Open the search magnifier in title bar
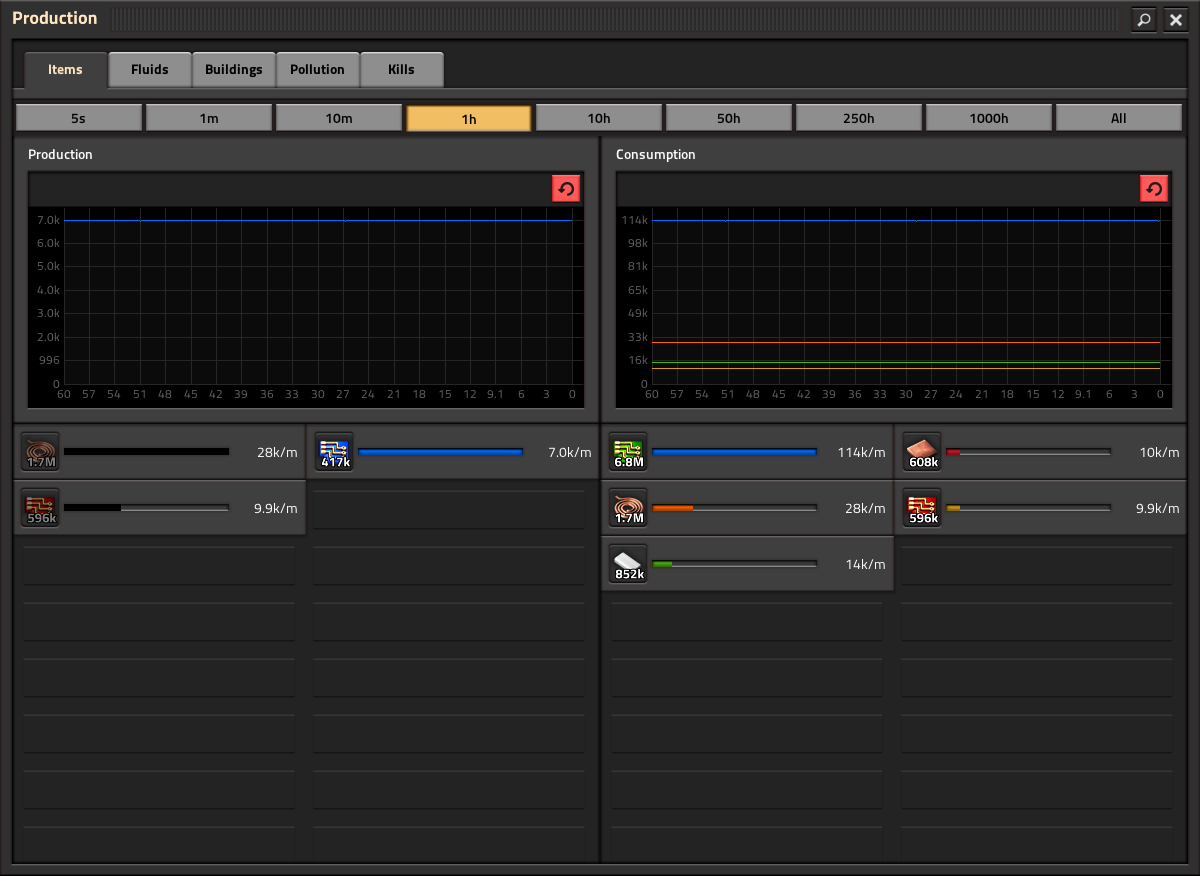The height and width of the screenshot is (876, 1200). click(x=1144, y=19)
